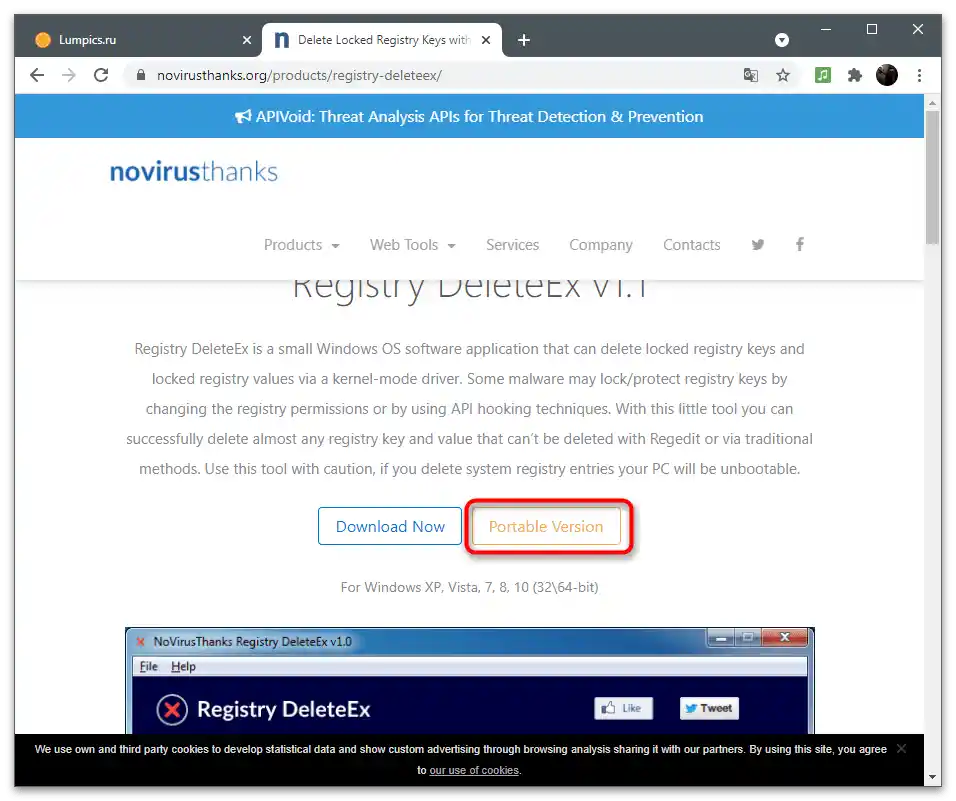Open the Company page
The width and height of the screenshot is (956, 801).
click(601, 245)
